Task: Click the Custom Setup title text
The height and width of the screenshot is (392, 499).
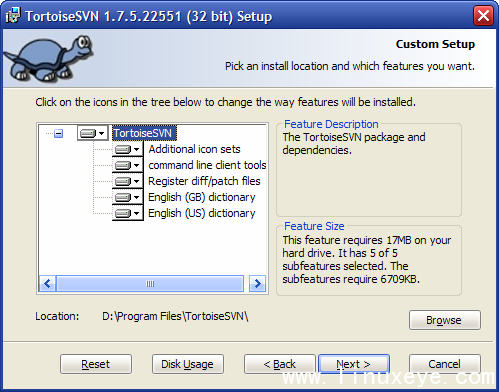Action: (x=435, y=44)
